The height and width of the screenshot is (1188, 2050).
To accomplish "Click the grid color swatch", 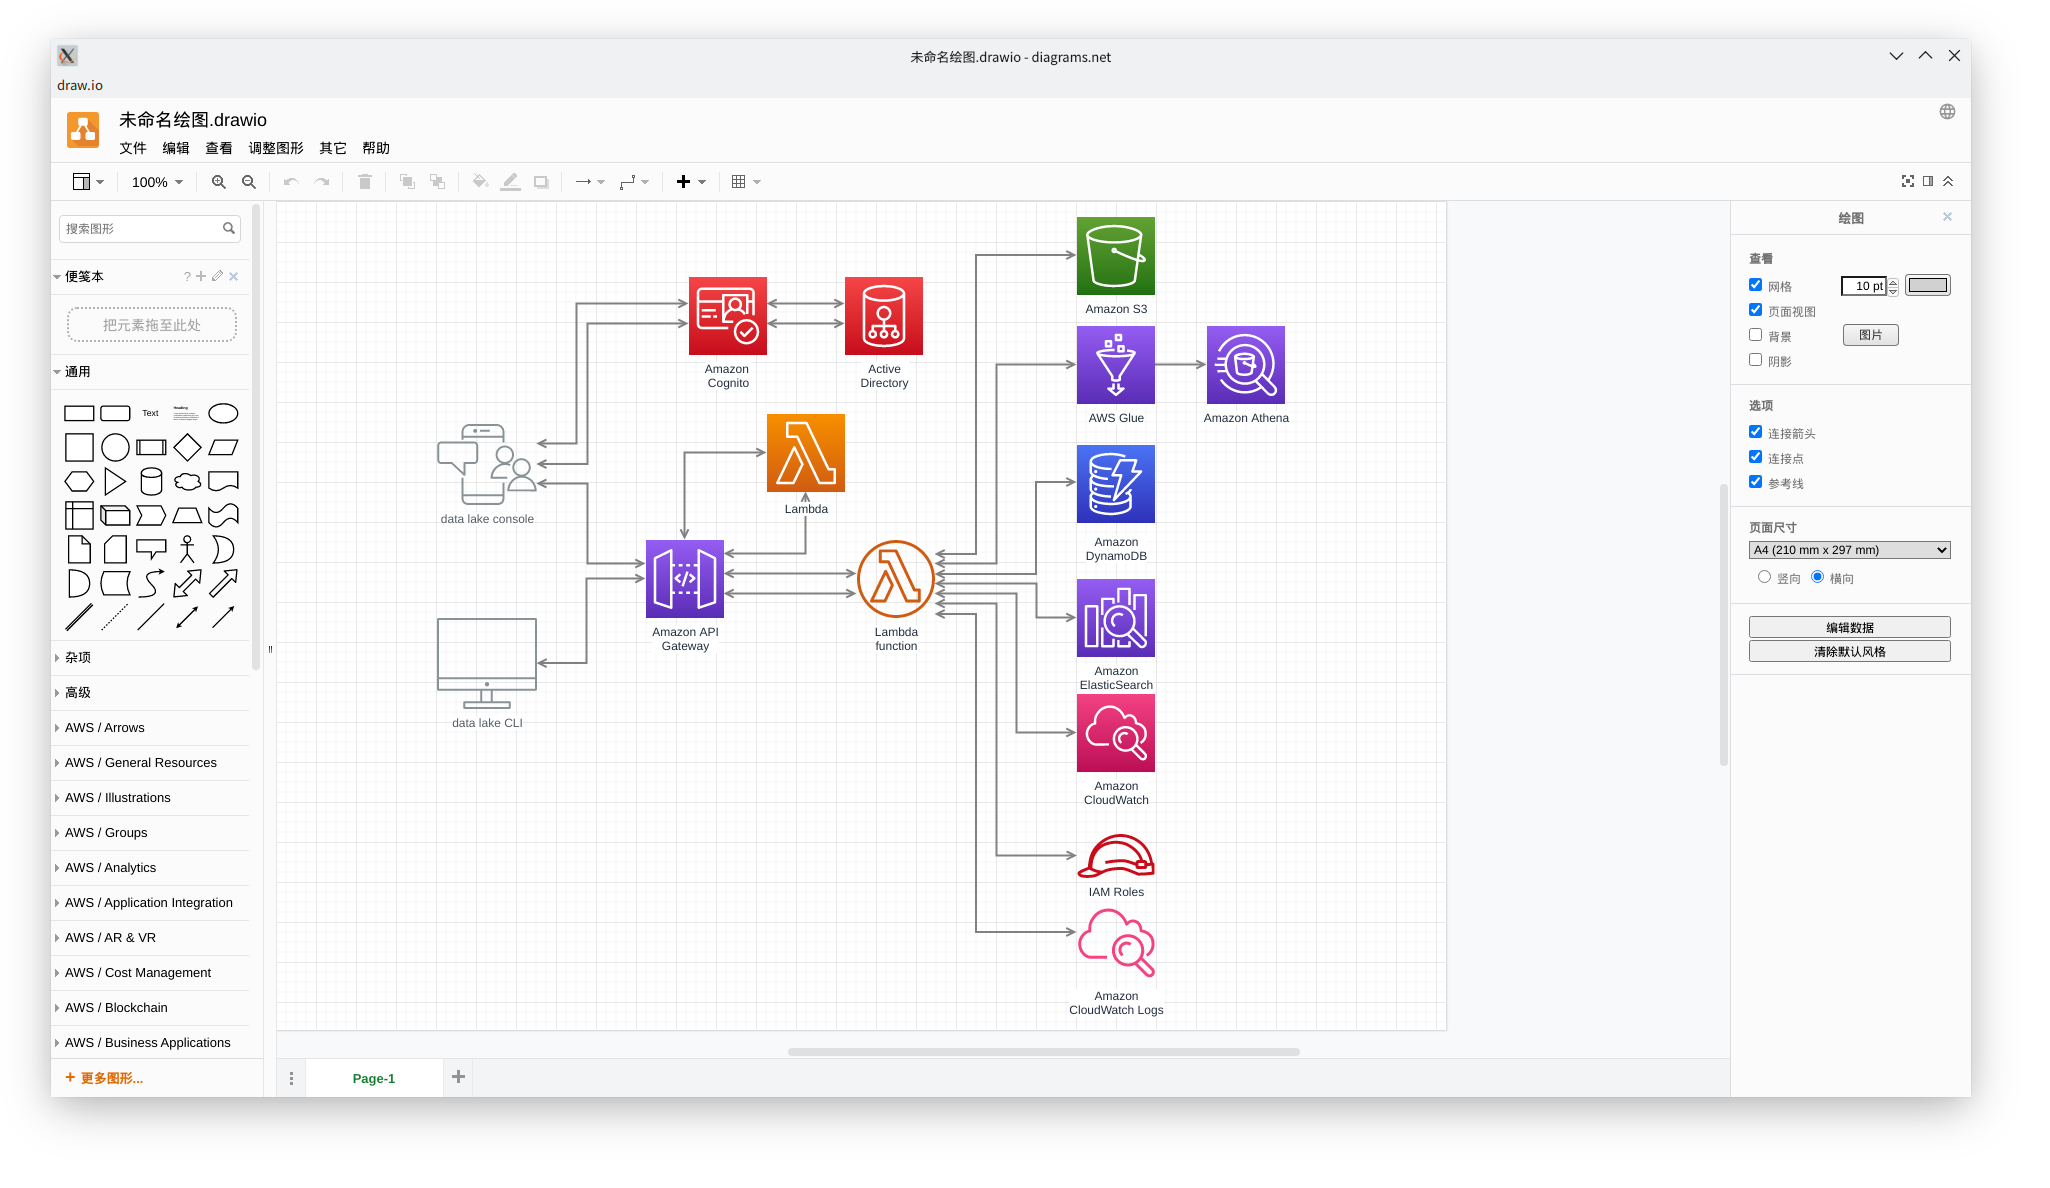I will [x=1926, y=285].
